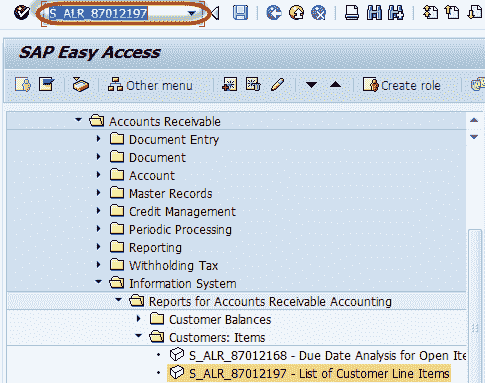Click the First Page icon
Image resolution: width=485 pixels, height=383 pixels.
[430, 13]
